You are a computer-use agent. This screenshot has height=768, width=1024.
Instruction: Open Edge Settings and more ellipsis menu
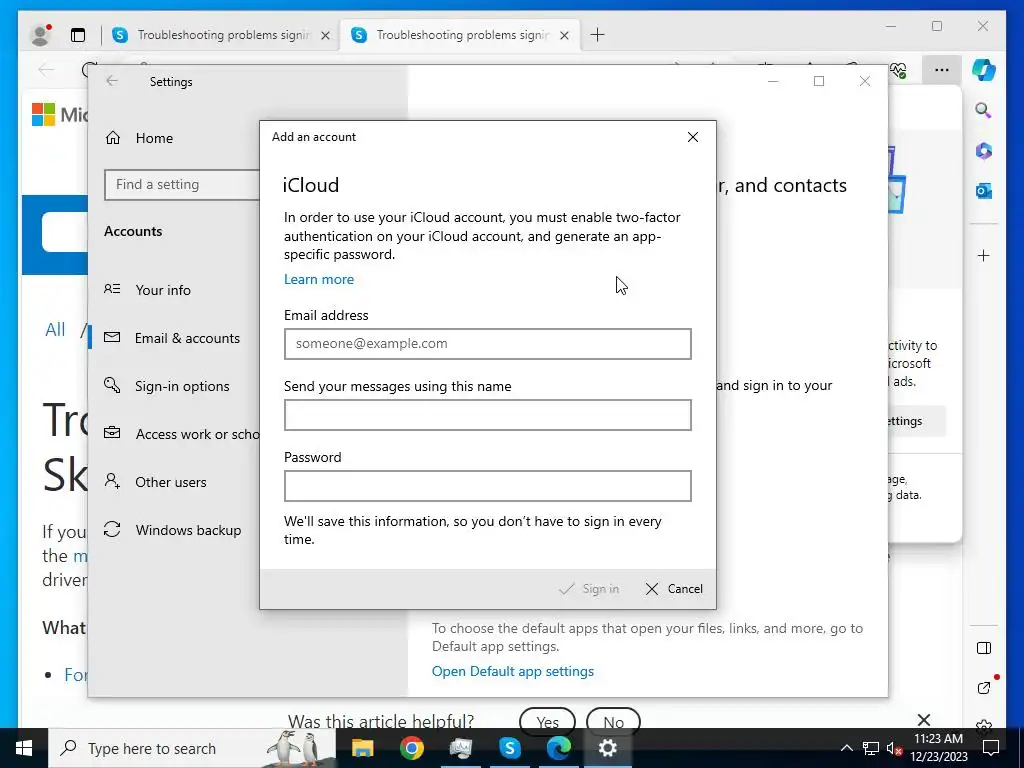[x=941, y=69]
